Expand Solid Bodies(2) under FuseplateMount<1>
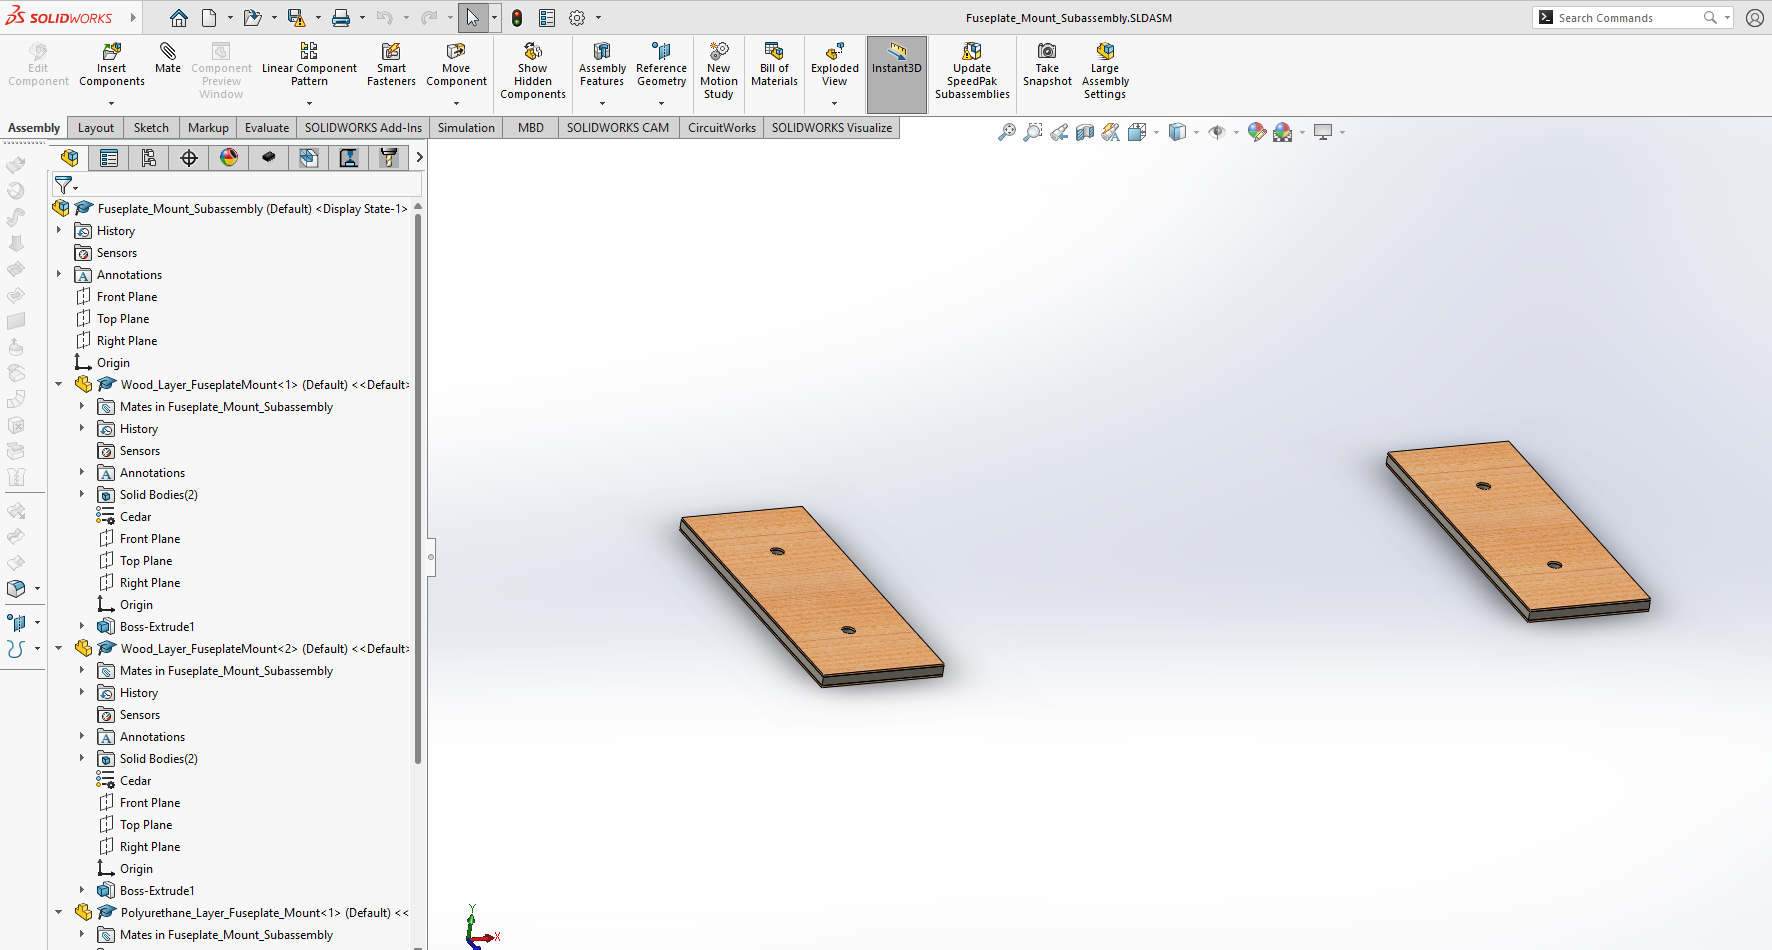The image size is (1772, 950). click(x=82, y=494)
